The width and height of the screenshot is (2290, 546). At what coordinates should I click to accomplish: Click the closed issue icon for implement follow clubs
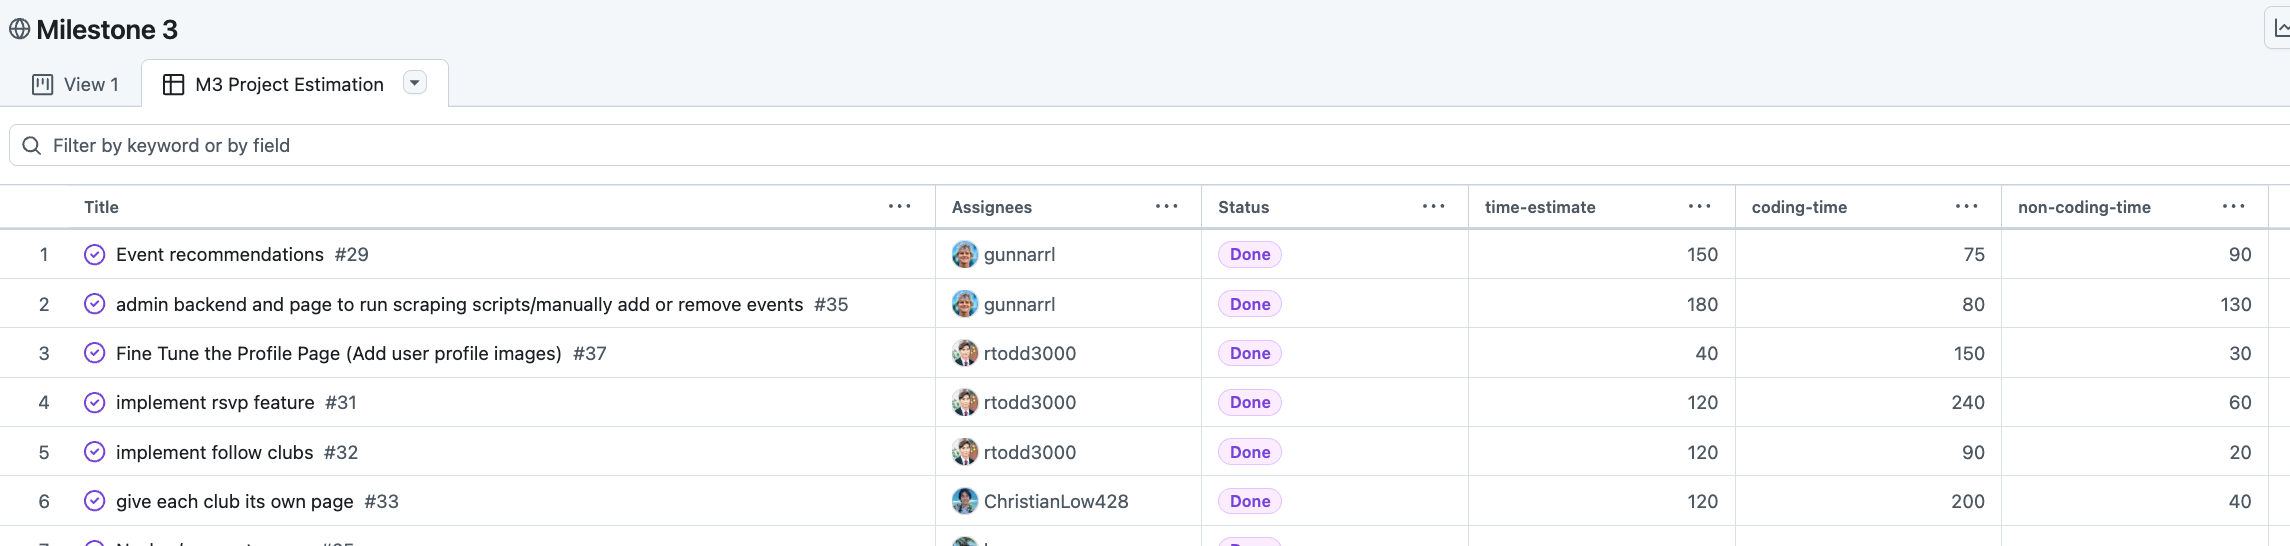click(x=95, y=452)
